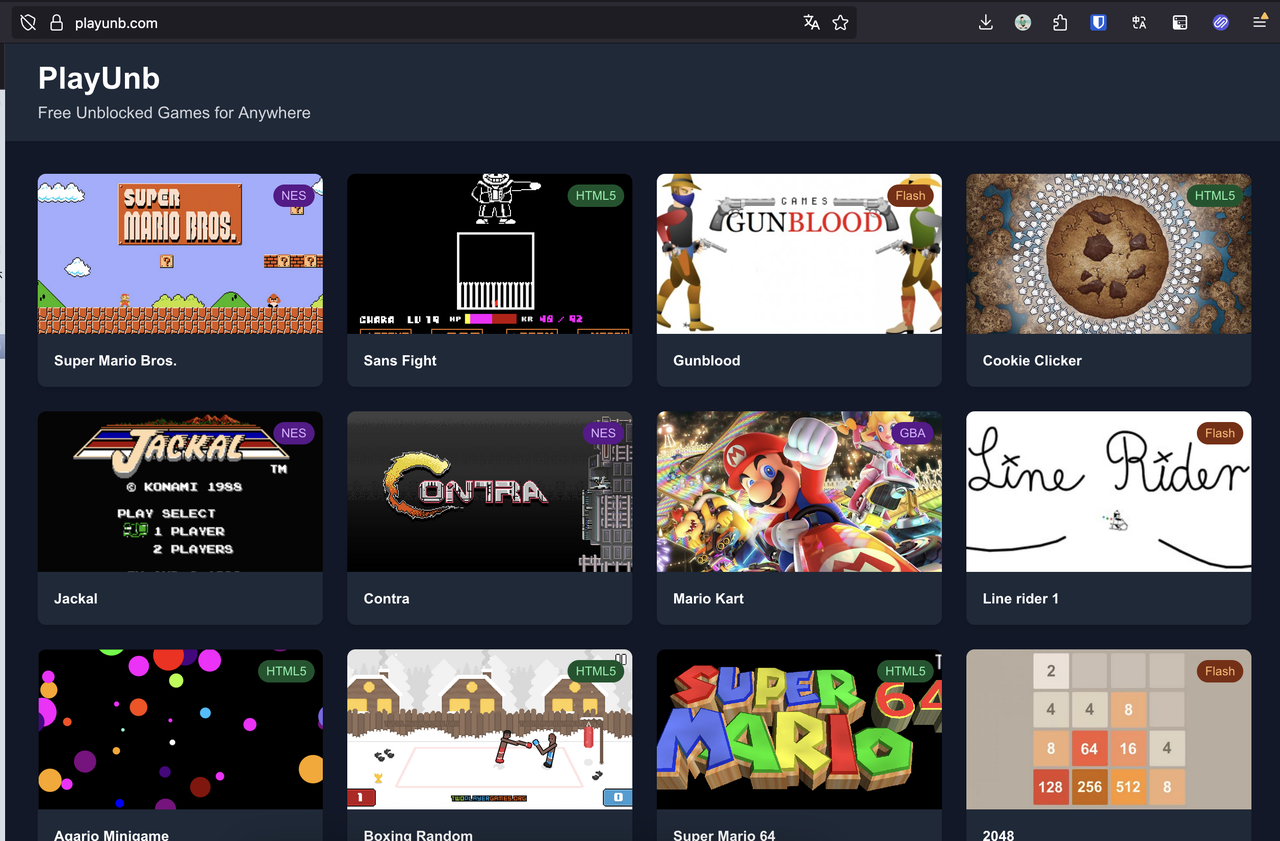Image resolution: width=1280 pixels, height=841 pixels.
Task: Open the browser hamburger application menu
Action: [1259, 23]
